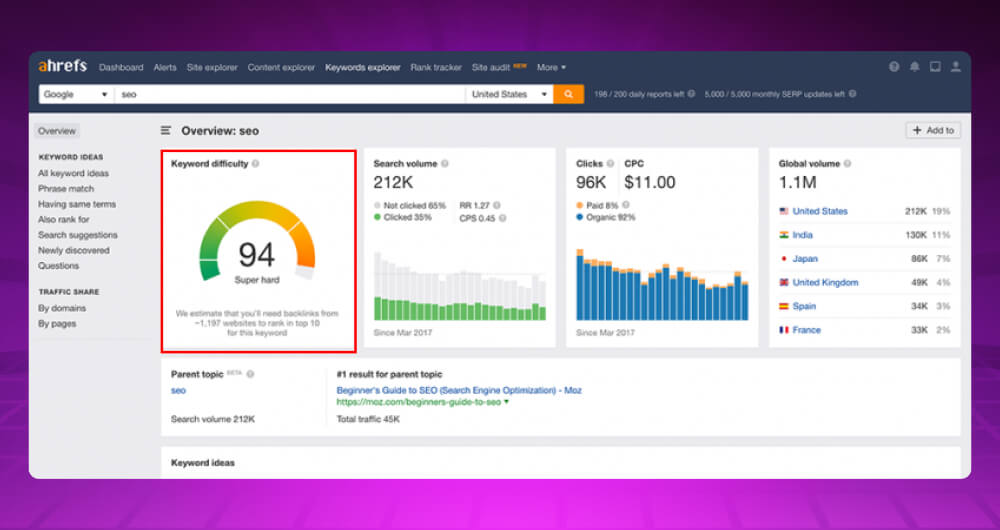Click info icon after monthly SERP updates left
Viewport: 1000px width, 530px height.
853,94
